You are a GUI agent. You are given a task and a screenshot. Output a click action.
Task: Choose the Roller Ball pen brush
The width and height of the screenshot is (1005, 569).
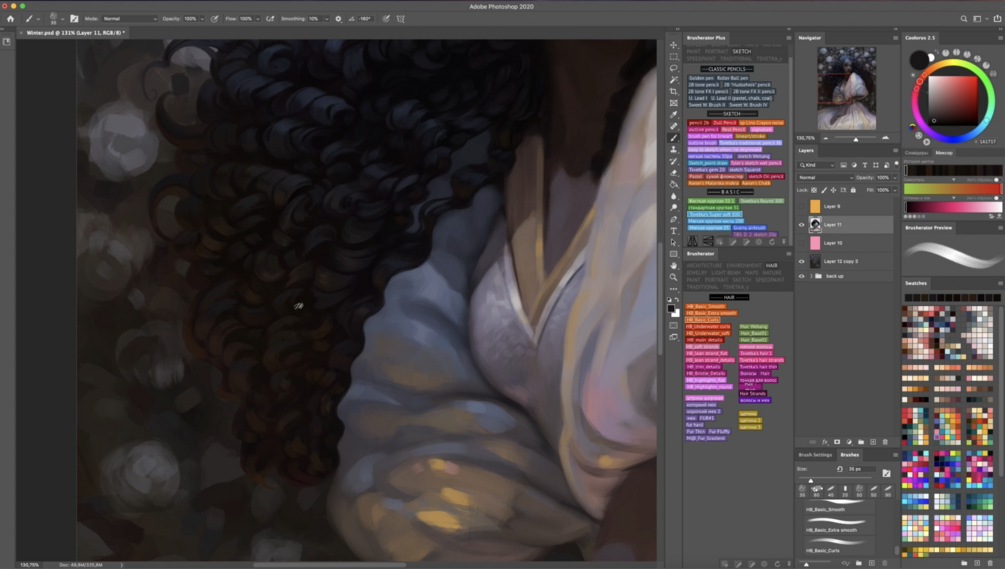point(733,78)
